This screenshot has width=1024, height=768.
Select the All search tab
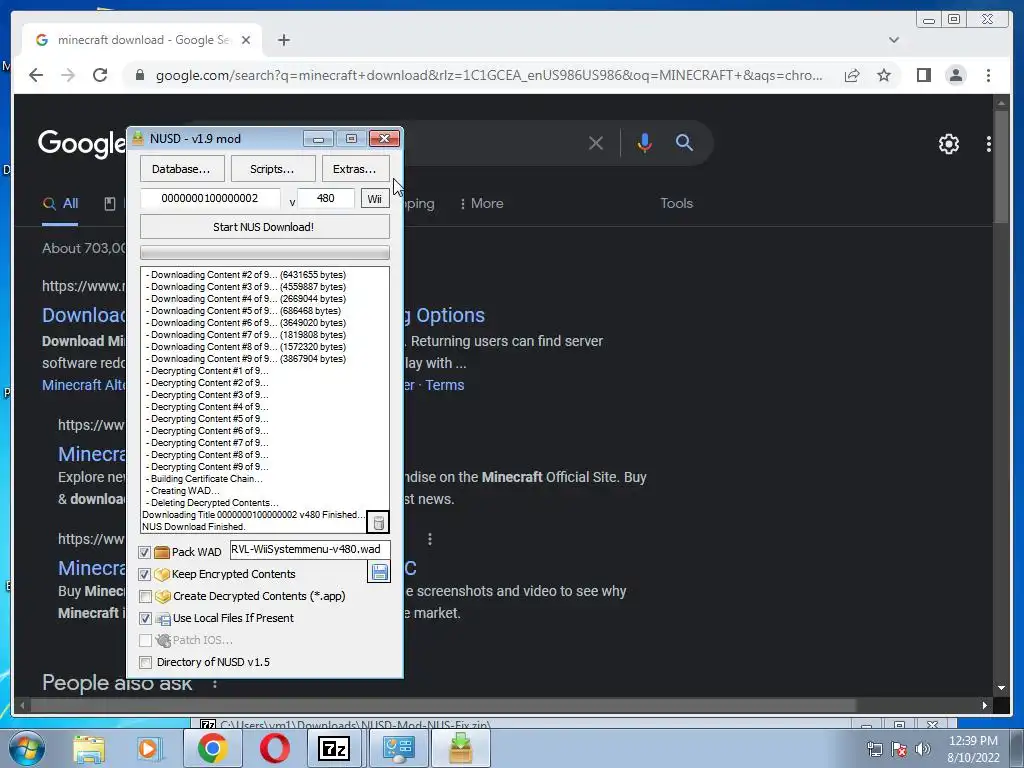(x=60, y=203)
